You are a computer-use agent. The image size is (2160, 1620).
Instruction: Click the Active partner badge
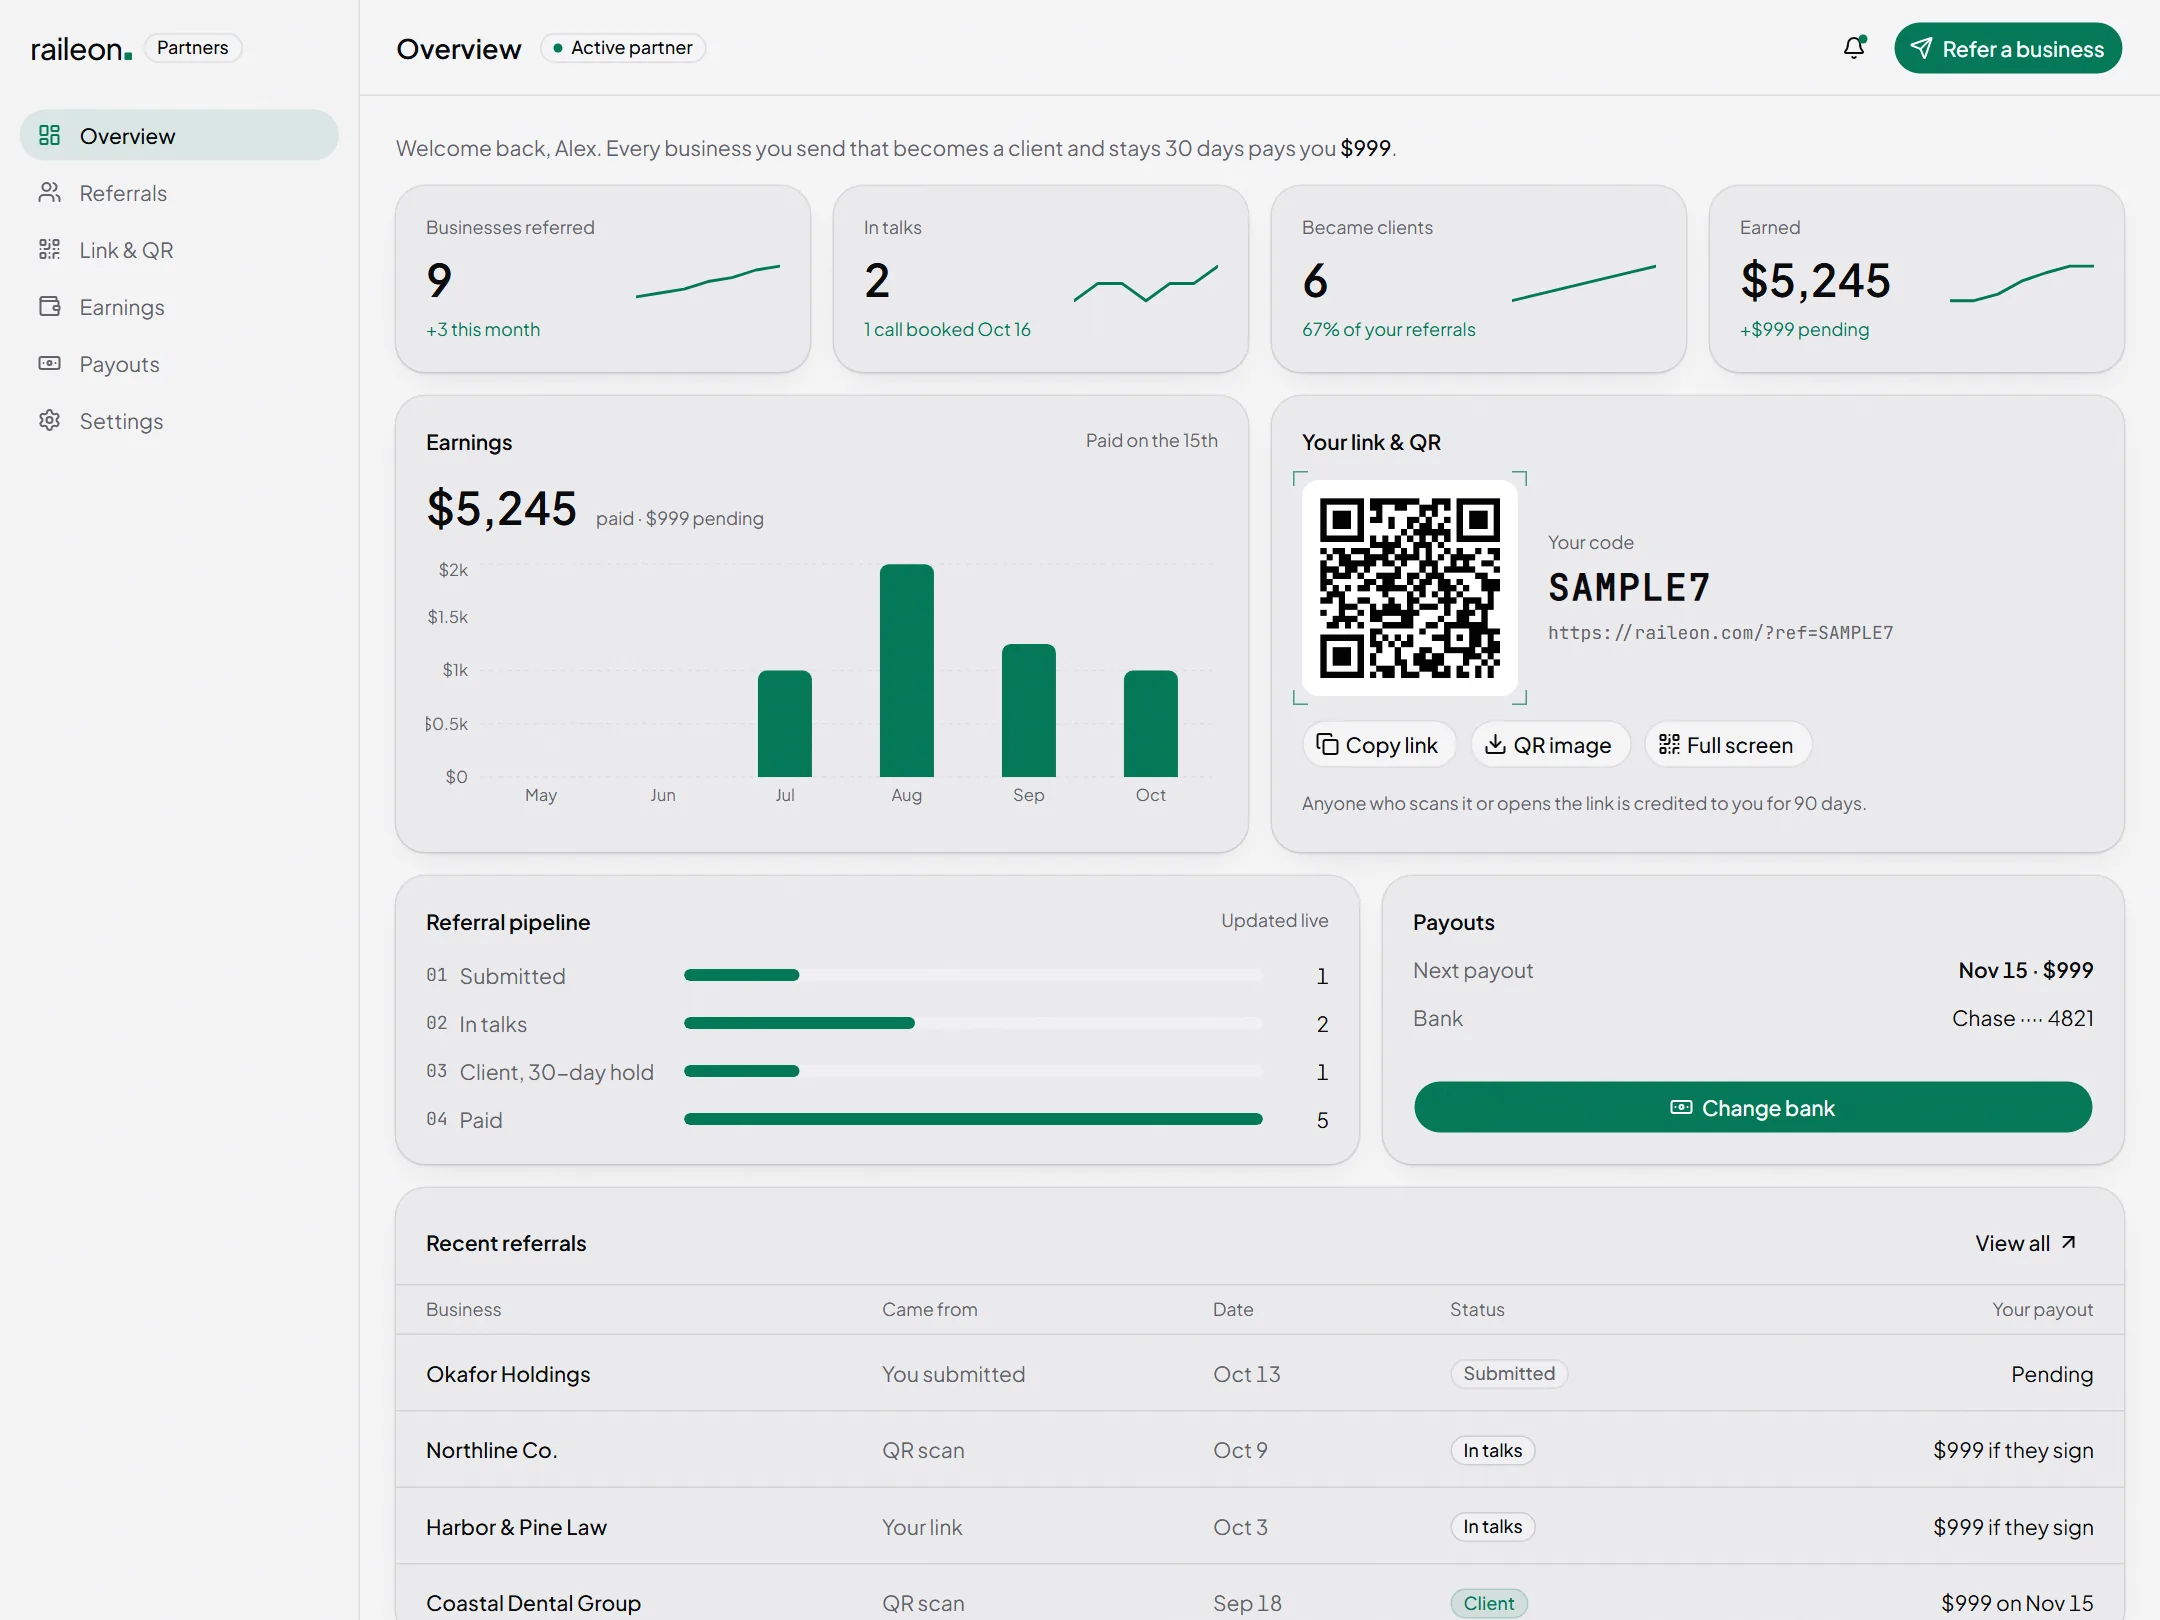tap(623, 48)
